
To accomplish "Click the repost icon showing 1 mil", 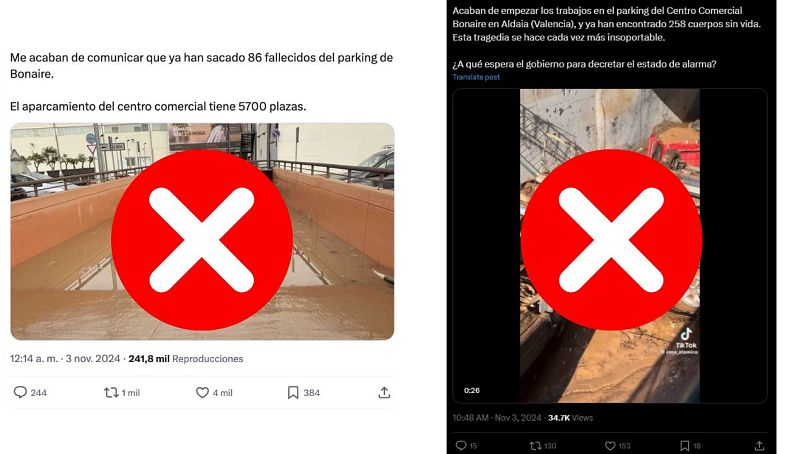I will [111, 393].
